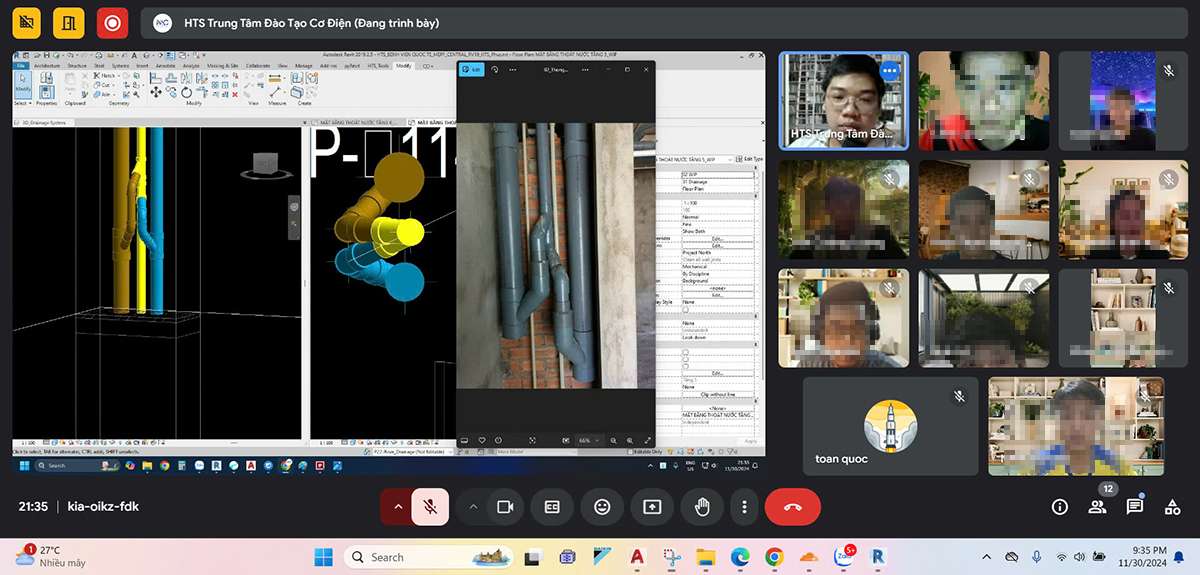Click the yellow door-shaped icon
The height and width of the screenshot is (575, 1200).
pos(69,22)
